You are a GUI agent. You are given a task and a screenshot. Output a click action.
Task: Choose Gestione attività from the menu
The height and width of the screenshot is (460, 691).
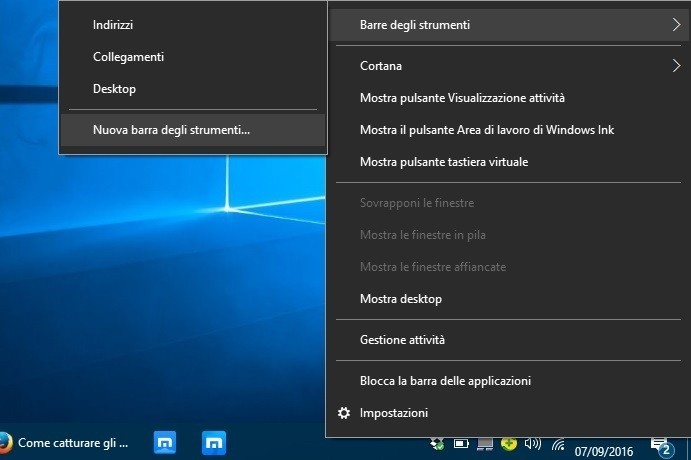click(402, 340)
